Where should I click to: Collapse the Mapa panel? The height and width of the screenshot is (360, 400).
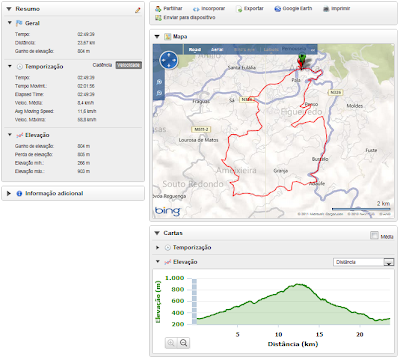tap(157, 36)
